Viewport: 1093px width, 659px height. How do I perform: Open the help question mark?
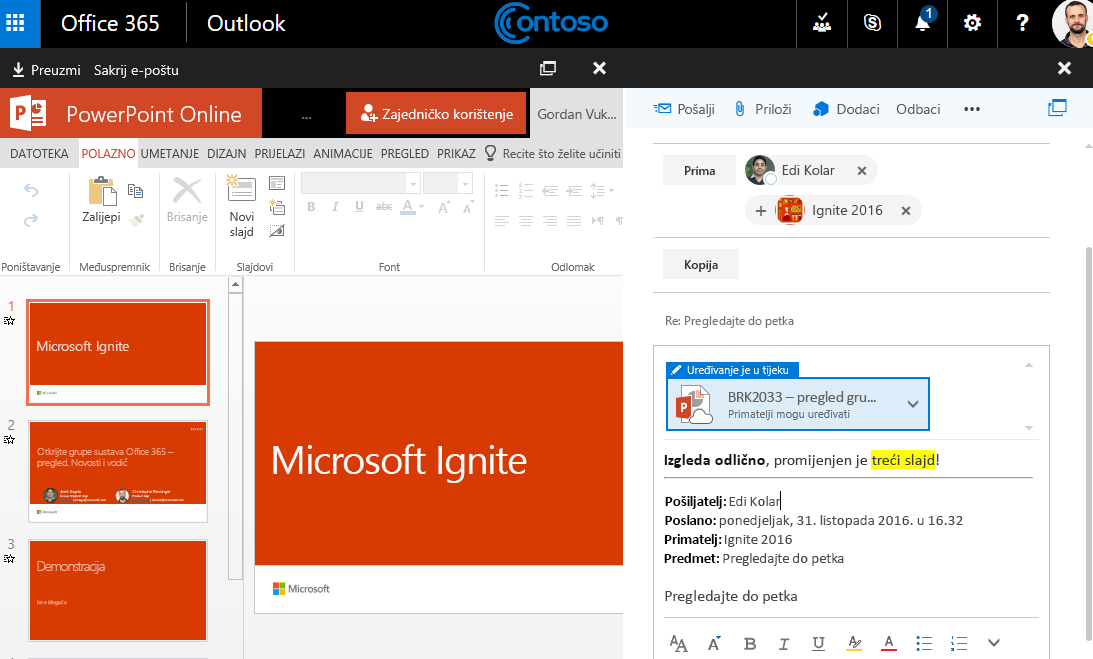tap(1022, 23)
